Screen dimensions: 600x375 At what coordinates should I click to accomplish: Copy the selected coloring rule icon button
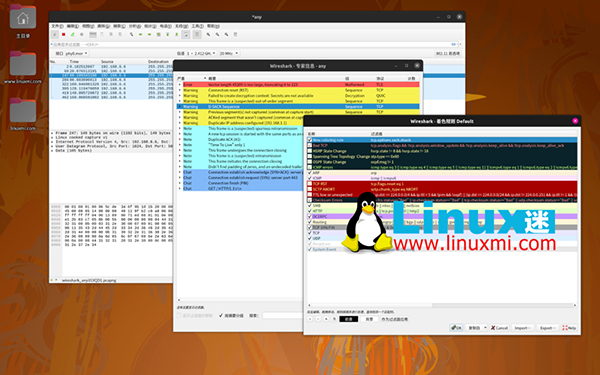tap(326, 319)
